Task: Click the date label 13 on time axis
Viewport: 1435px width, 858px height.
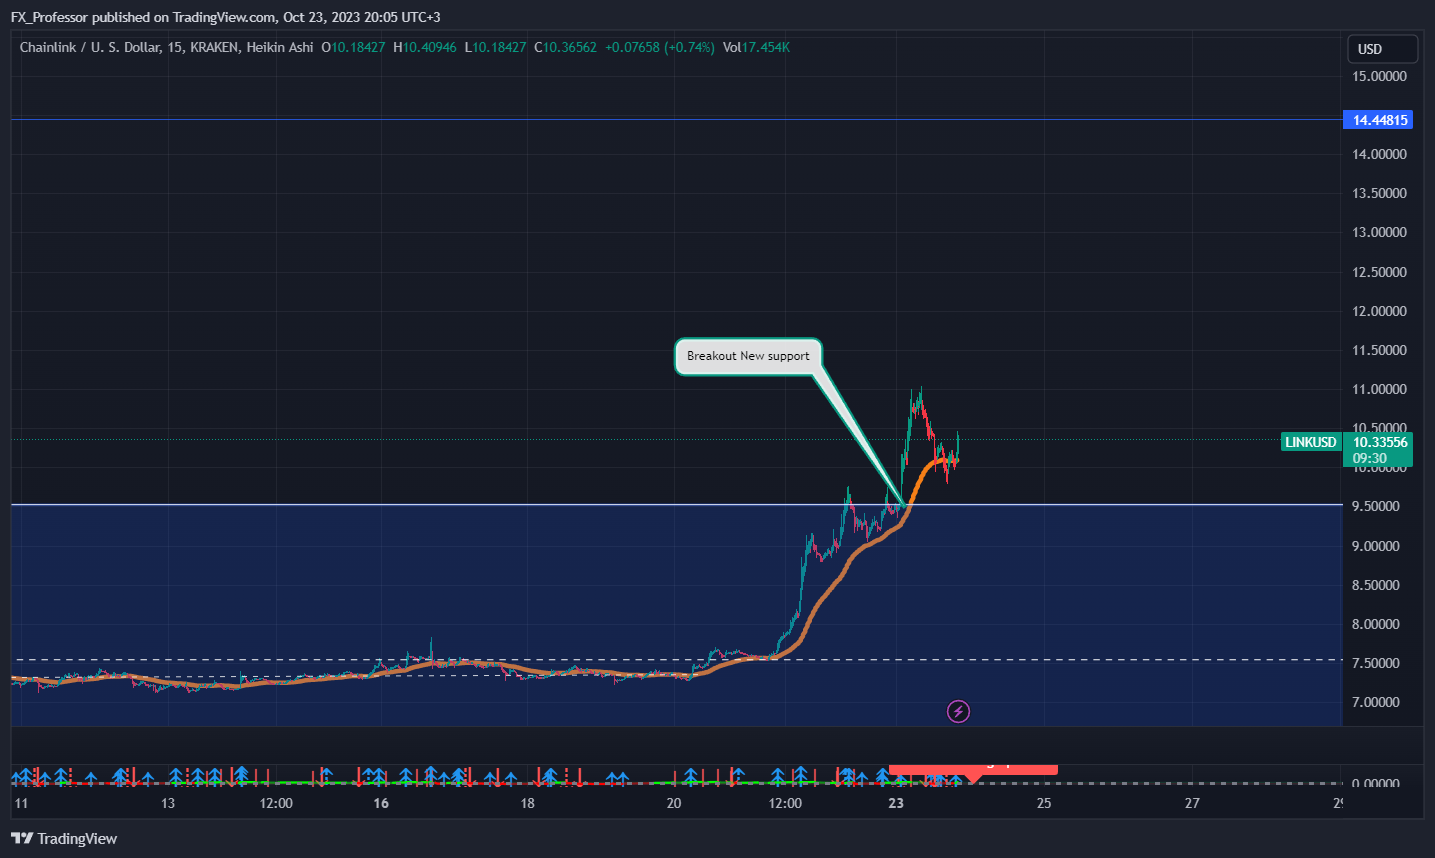Action: (168, 803)
